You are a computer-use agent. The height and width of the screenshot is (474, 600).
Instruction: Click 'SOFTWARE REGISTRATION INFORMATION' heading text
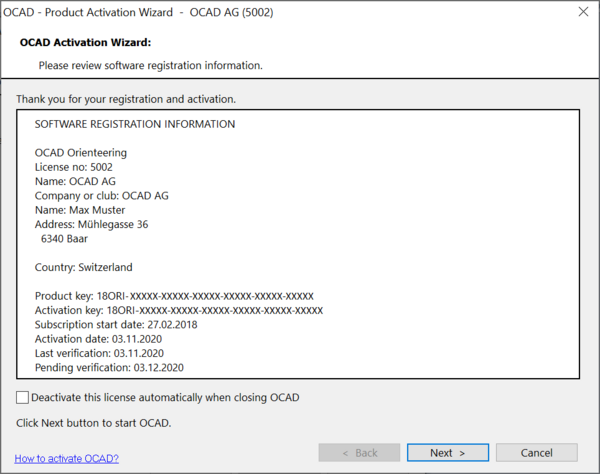click(135, 124)
